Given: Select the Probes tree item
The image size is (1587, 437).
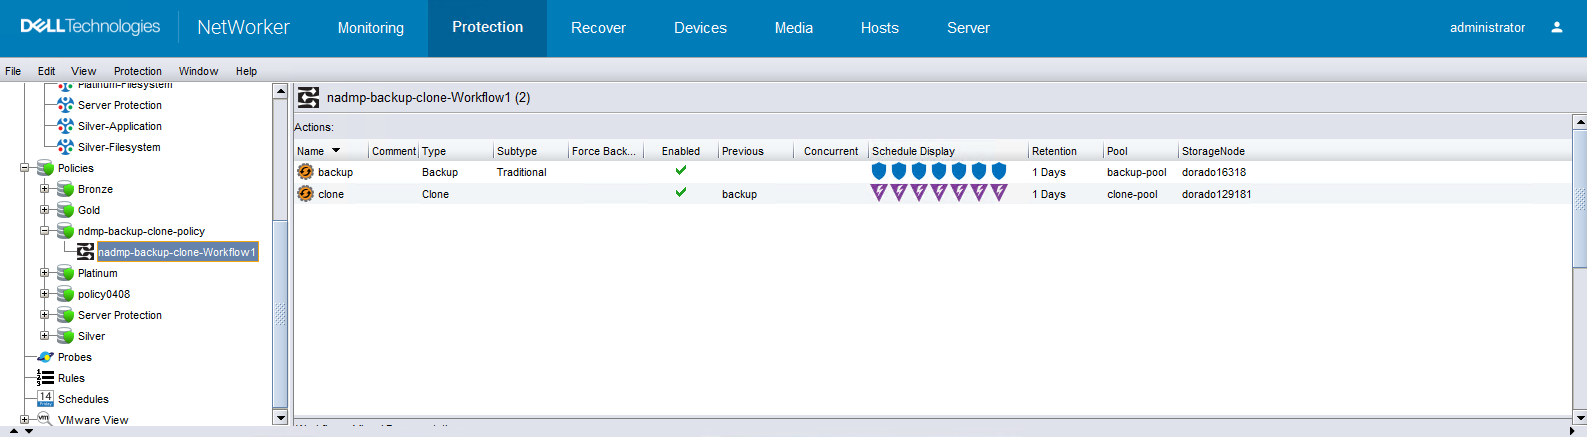Looking at the screenshot, I should 74,357.
